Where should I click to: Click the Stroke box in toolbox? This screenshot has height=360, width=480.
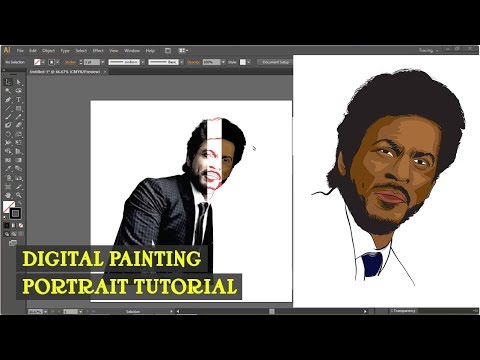[15, 213]
